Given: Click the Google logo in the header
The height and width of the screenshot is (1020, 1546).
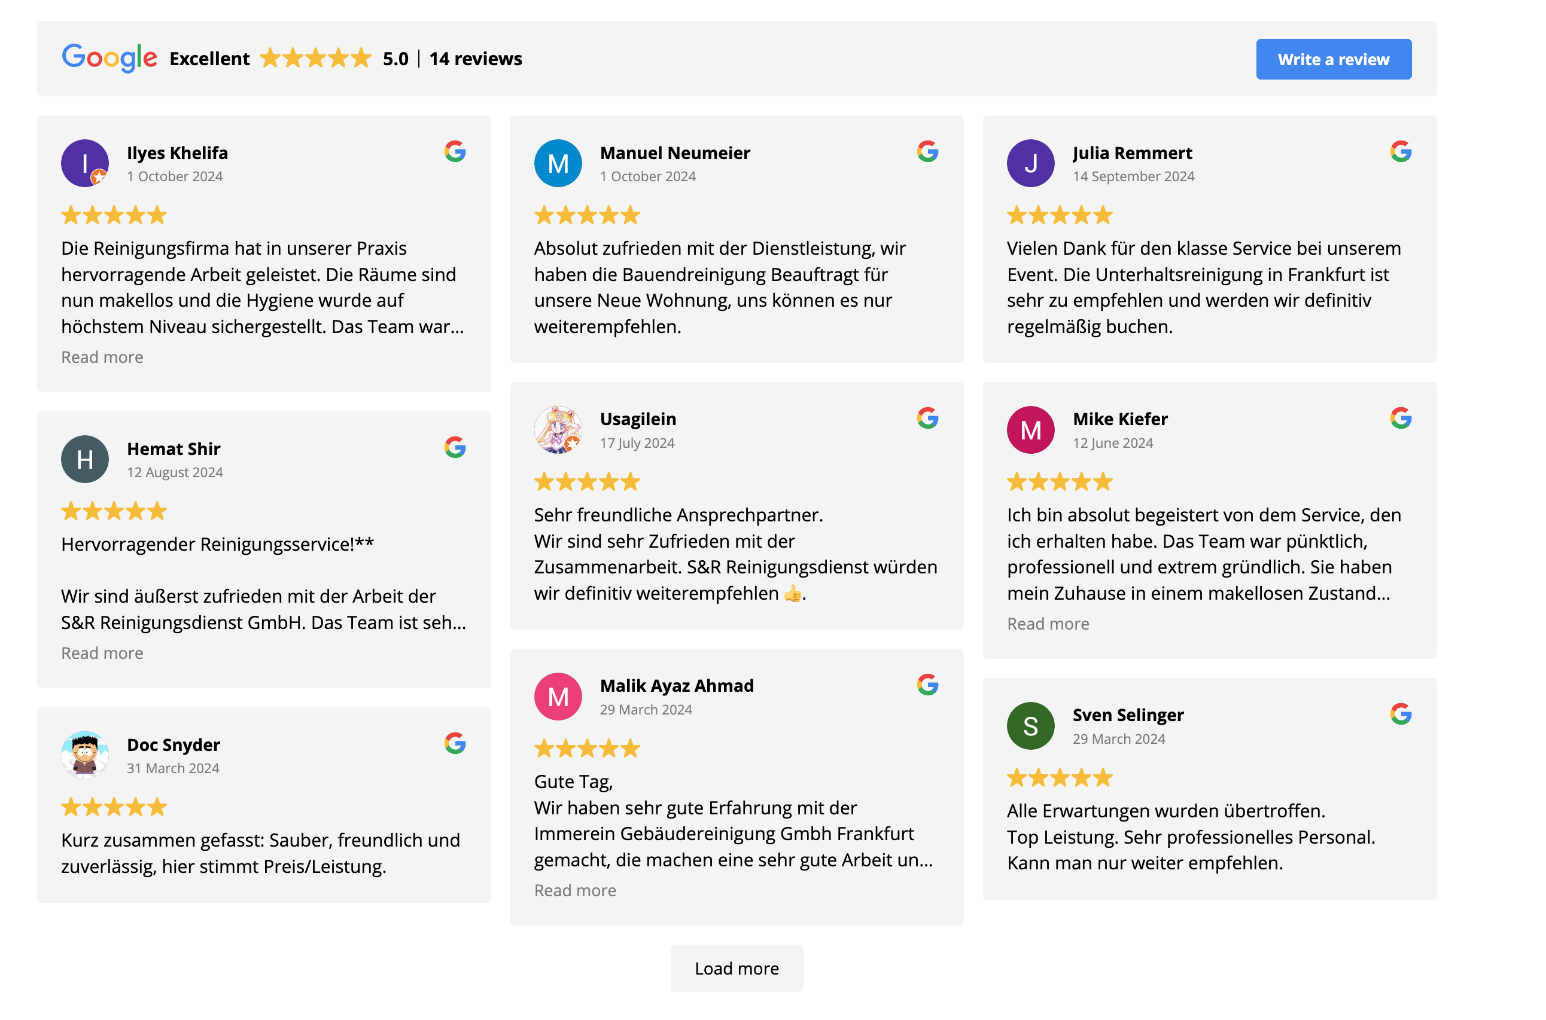Looking at the screenshot, I should point(110,58).
